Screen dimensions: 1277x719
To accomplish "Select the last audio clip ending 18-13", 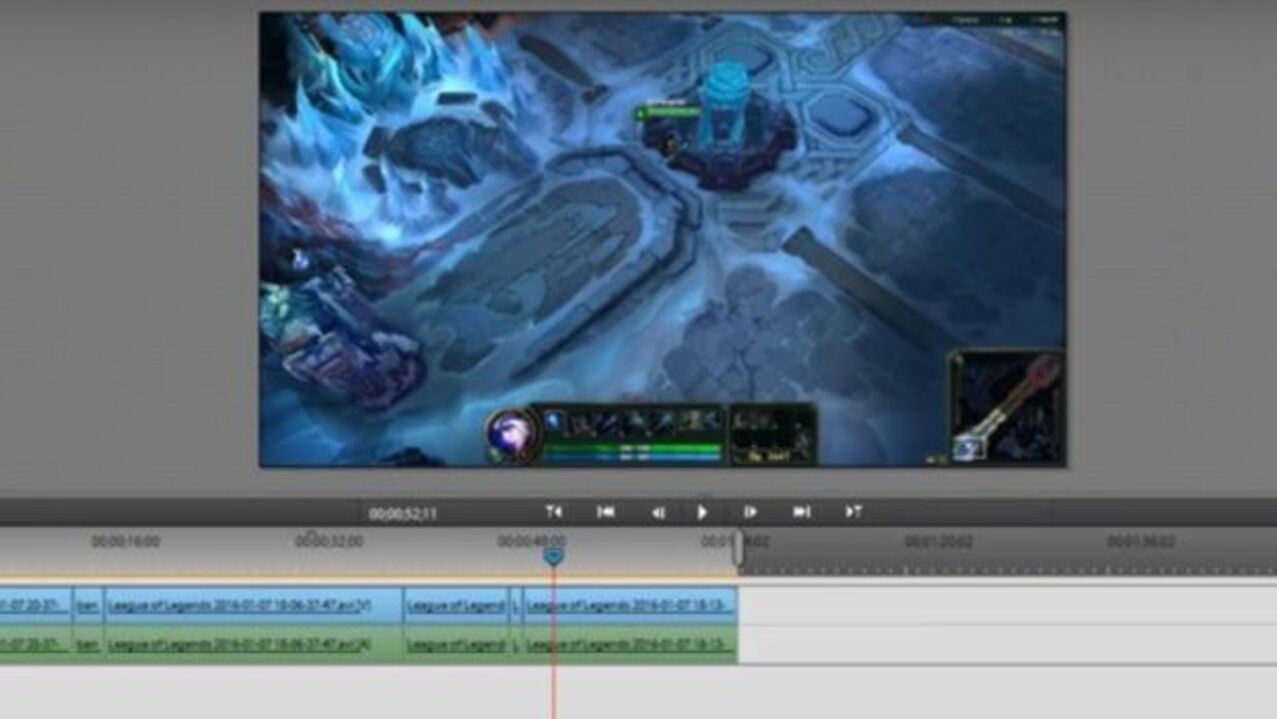I will (x=630, y=644).
